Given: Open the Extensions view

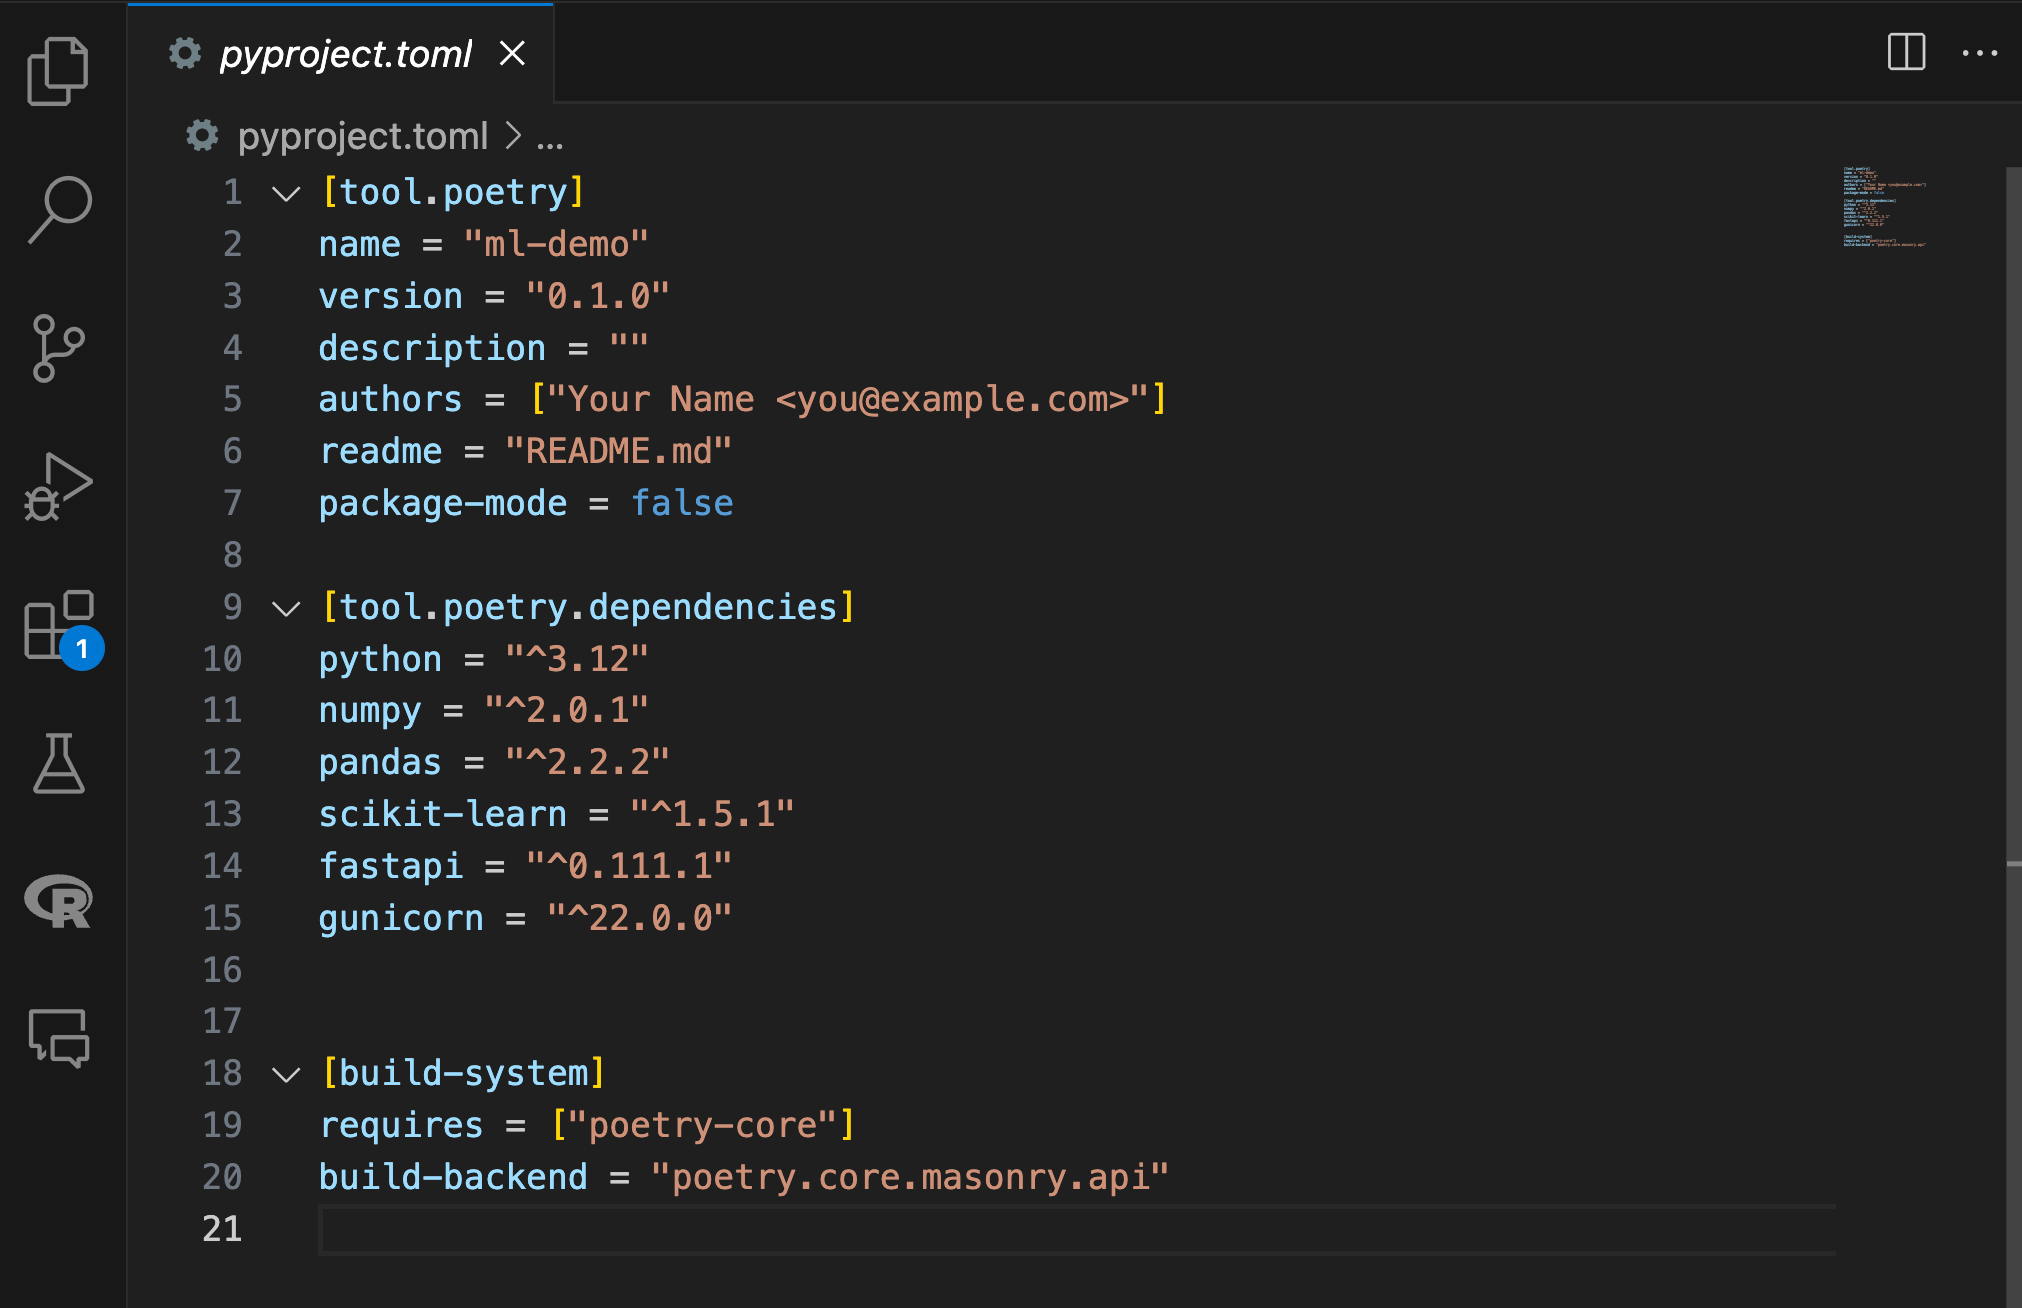Looking at the screenshot, I should tap(58, 625).
